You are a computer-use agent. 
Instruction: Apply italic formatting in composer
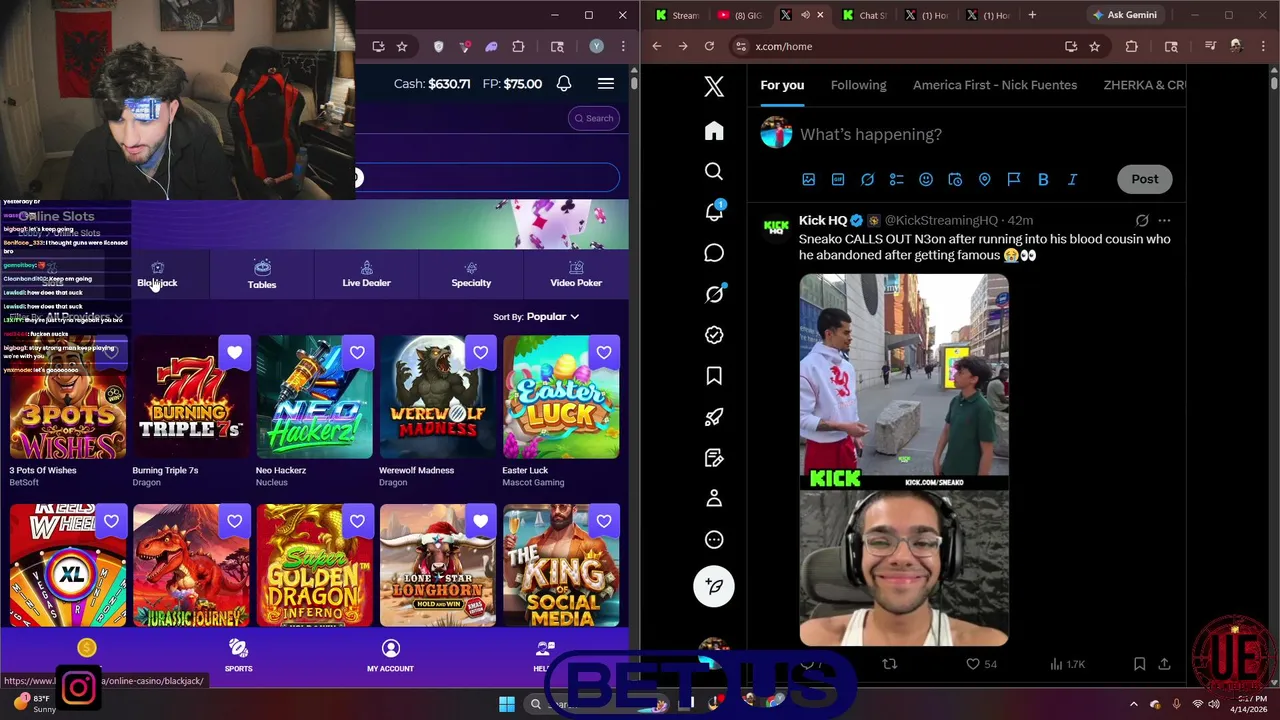click(1072, 179)
